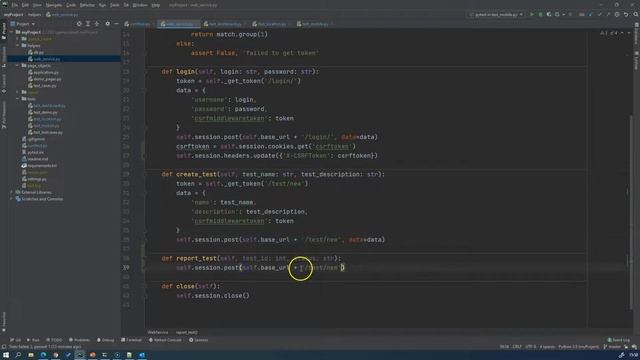
Task: Open the Navigate menu
Action: click(53, 5)
